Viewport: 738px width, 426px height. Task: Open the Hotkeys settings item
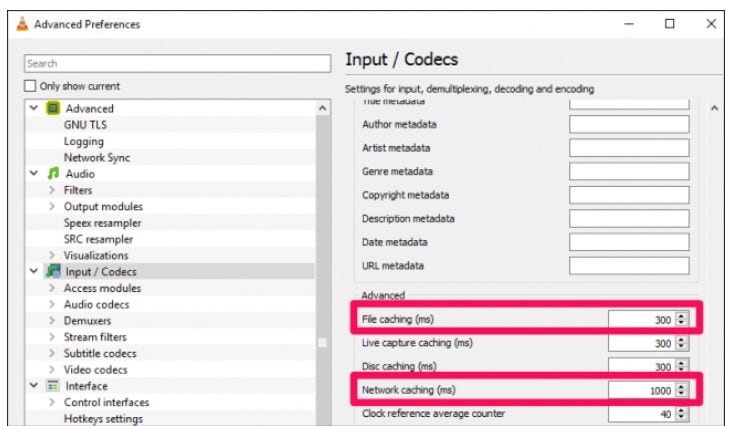[103, 419]
